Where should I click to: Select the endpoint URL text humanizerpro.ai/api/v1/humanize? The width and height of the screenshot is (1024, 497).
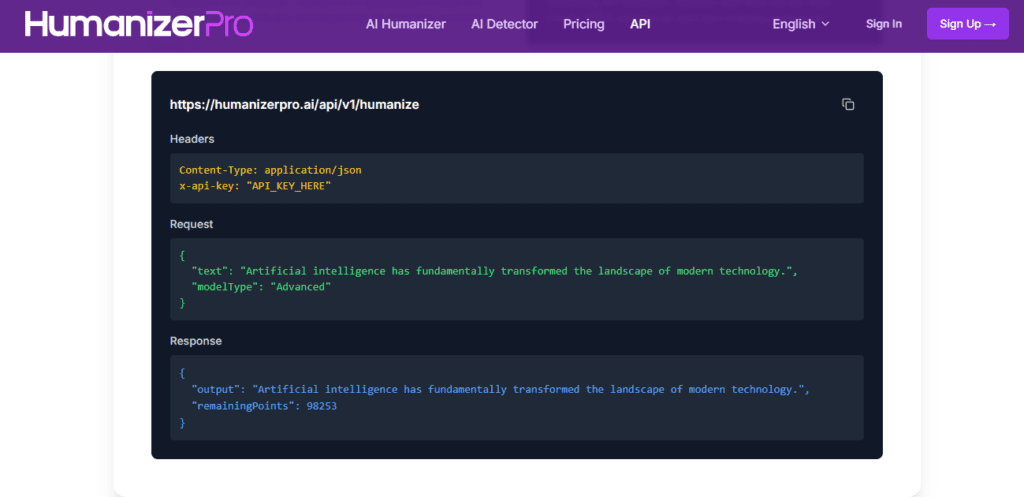tap(295, 104)
